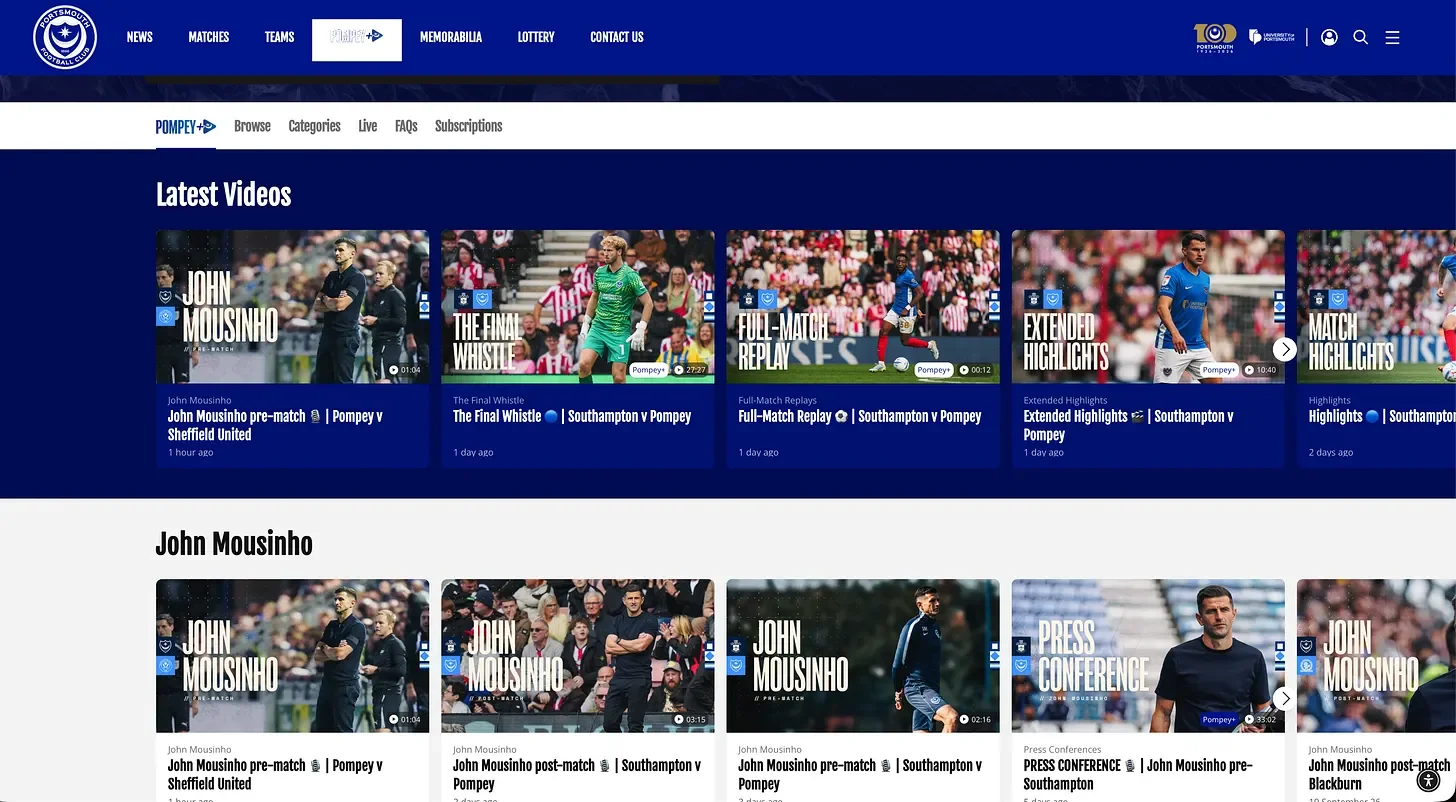Image resolution: width=1456 pixels, height=802 pixels.
Task: Click the Portsmouth Football Club crest logo
Action: [x=65, y=37]
